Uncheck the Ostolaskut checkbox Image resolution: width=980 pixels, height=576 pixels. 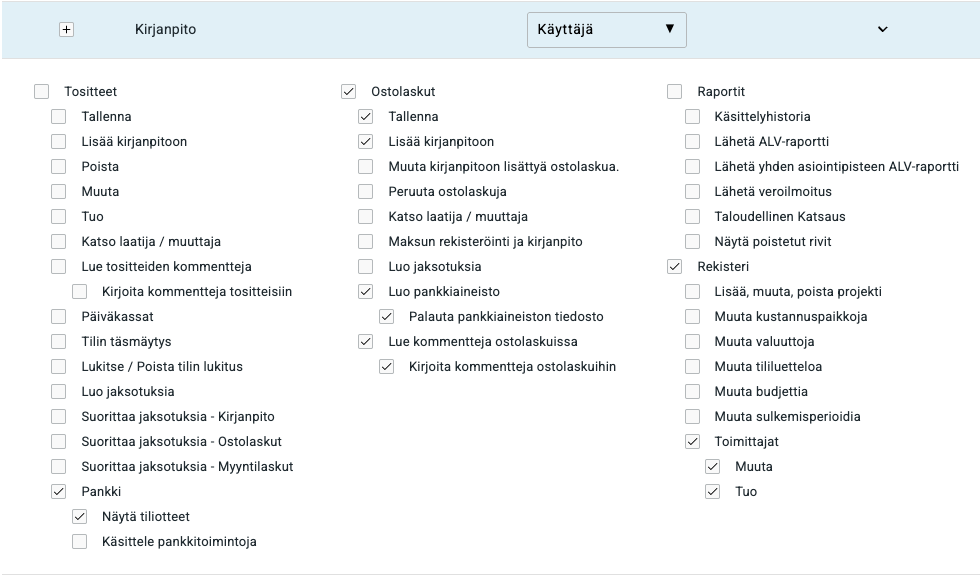point(349,92)
